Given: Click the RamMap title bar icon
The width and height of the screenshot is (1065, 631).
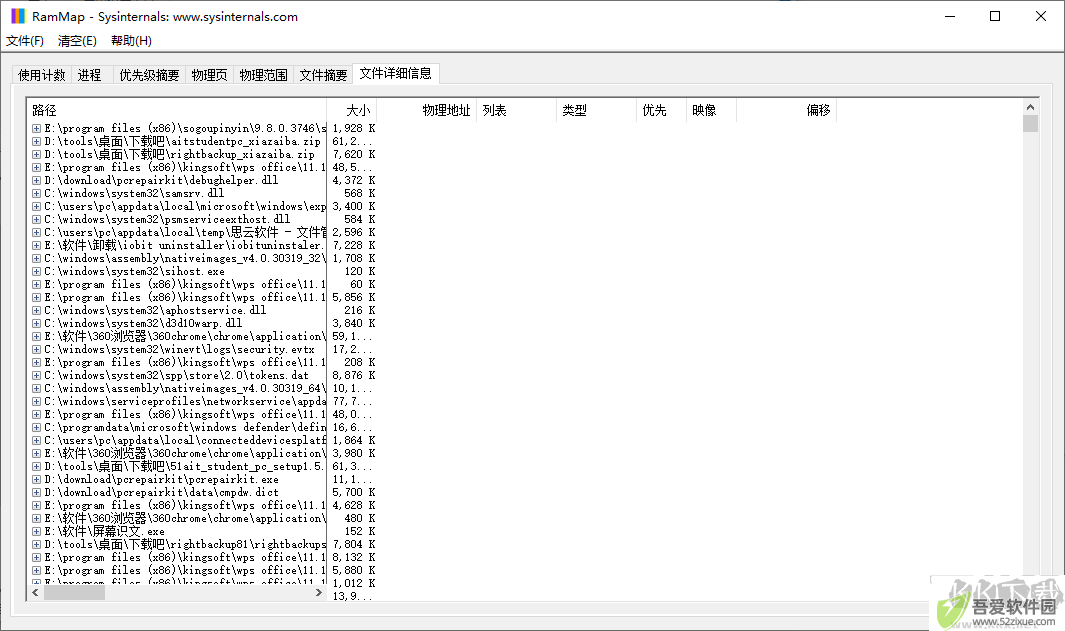Looking at the screenshot, I should point(18,16).
